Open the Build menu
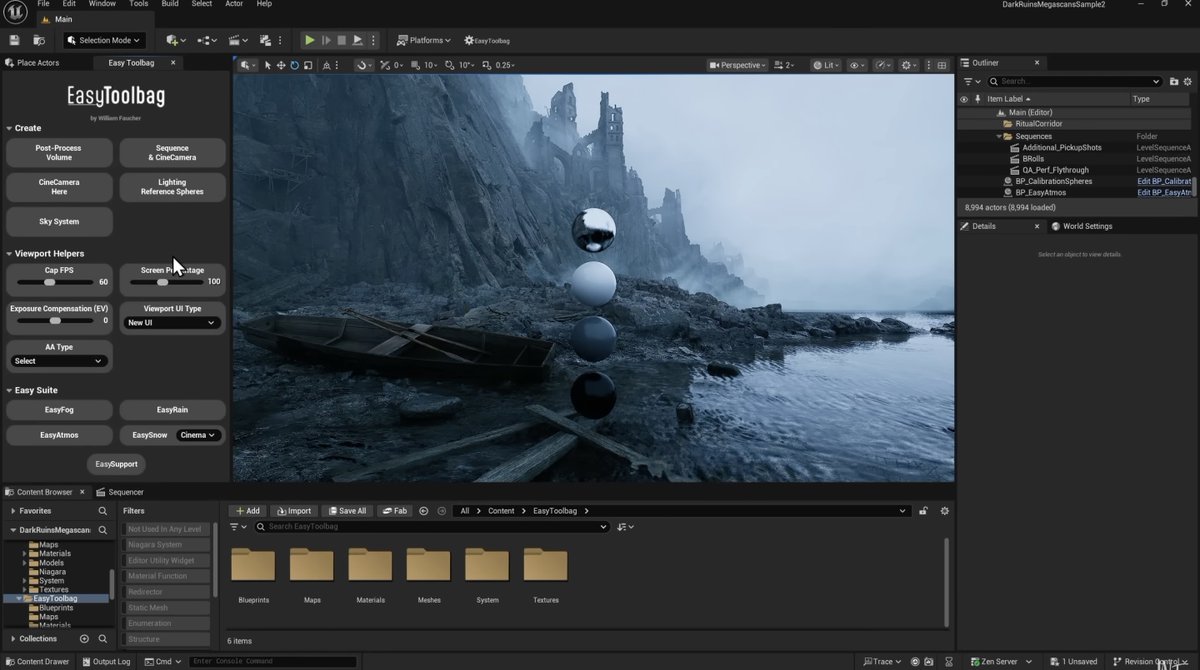Screen dimensions: 1200x670 170,4
